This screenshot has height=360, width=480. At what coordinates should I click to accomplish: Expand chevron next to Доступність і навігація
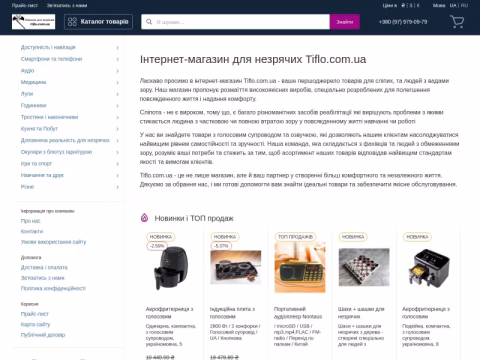click(x=117, y=48)
